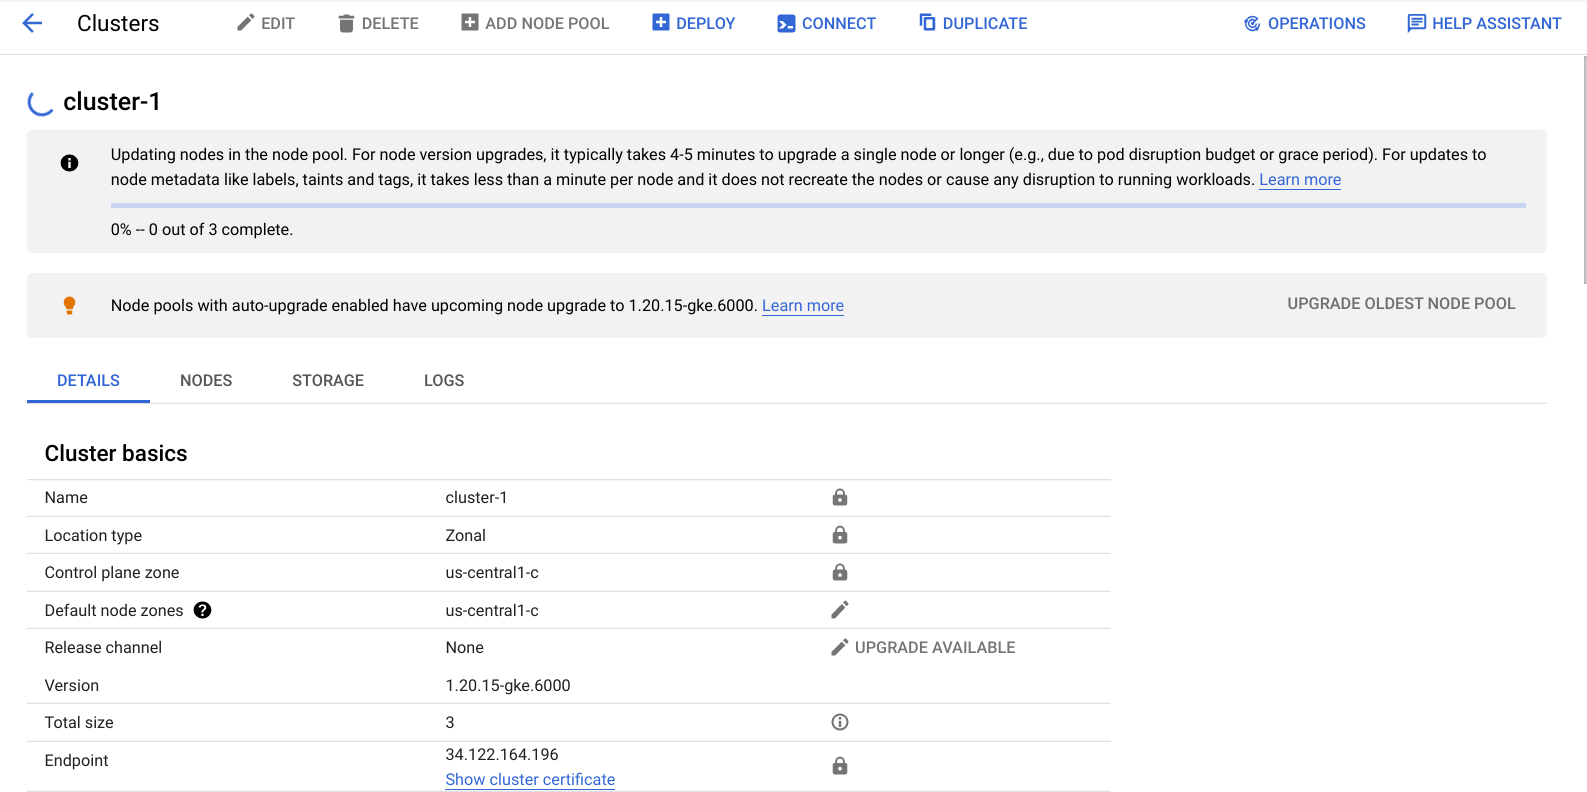This screenshot has width=1587, height=792.
Task: Click the loading spinner beside cluster-1
Action: tap(41, 102)
